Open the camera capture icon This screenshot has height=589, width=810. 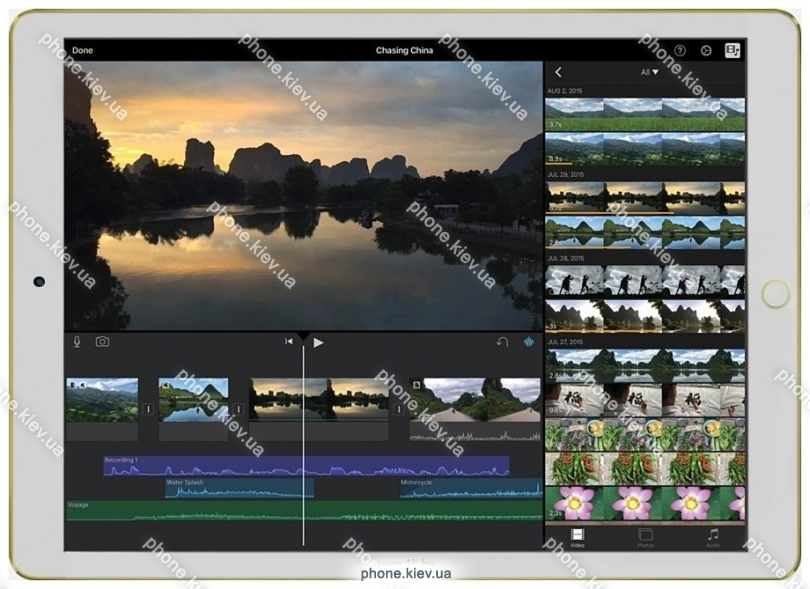point(102,342)
